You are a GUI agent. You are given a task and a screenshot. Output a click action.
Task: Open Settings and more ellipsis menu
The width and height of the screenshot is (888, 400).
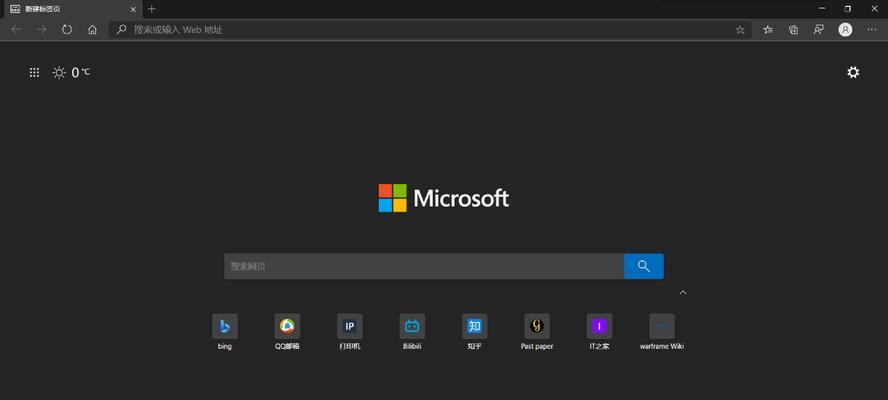(872, 29)
